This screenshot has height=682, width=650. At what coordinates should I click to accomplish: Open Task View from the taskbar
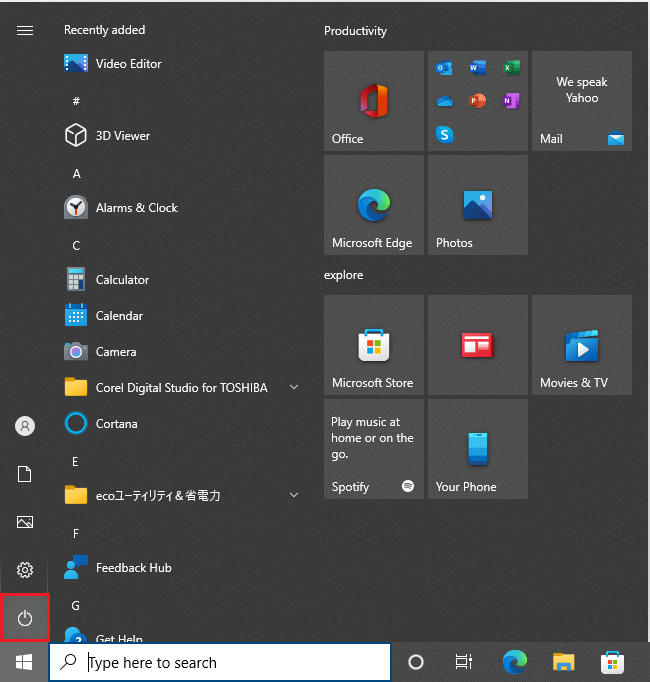(464, 662)
